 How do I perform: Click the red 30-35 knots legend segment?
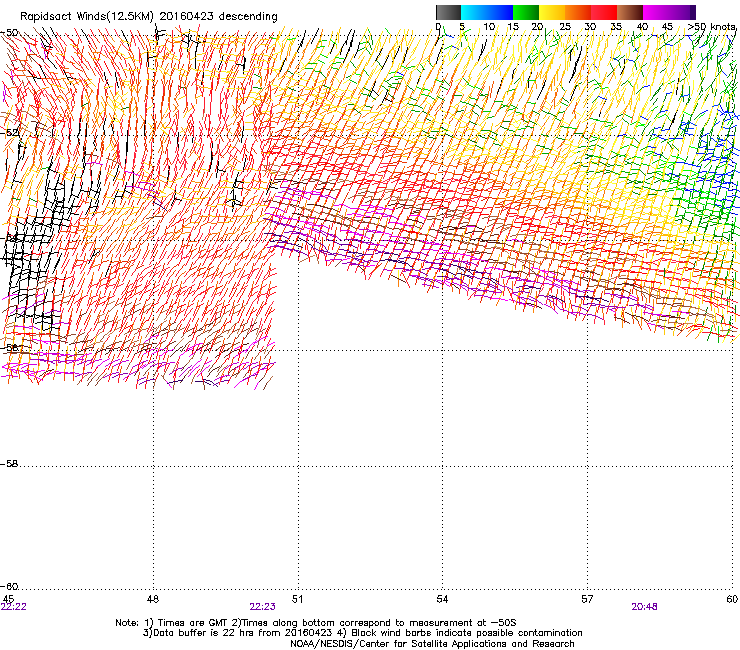(604, 12)
